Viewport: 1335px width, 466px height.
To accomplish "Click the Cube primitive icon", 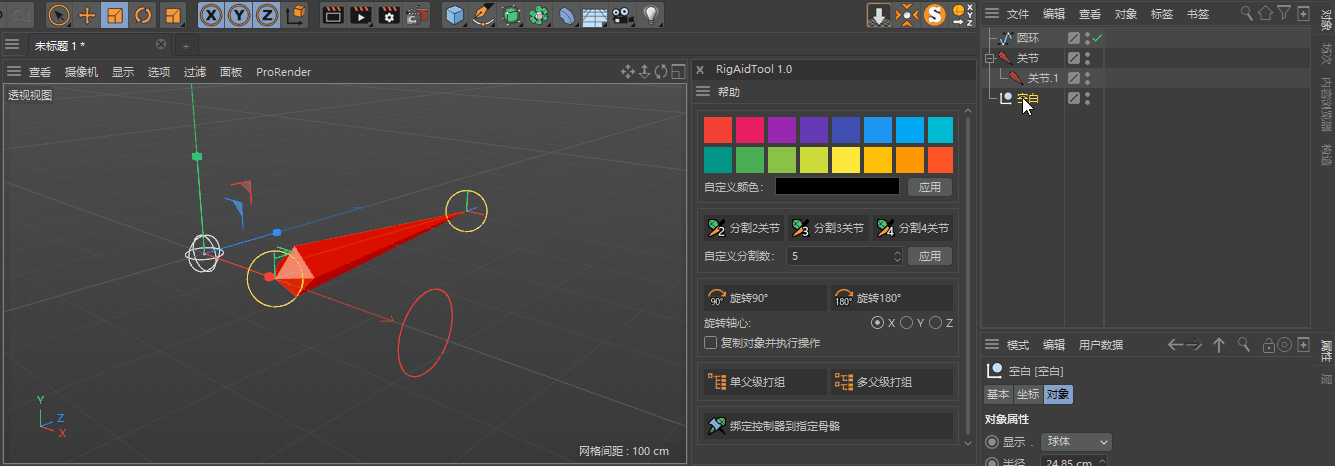I will point(455,15).
